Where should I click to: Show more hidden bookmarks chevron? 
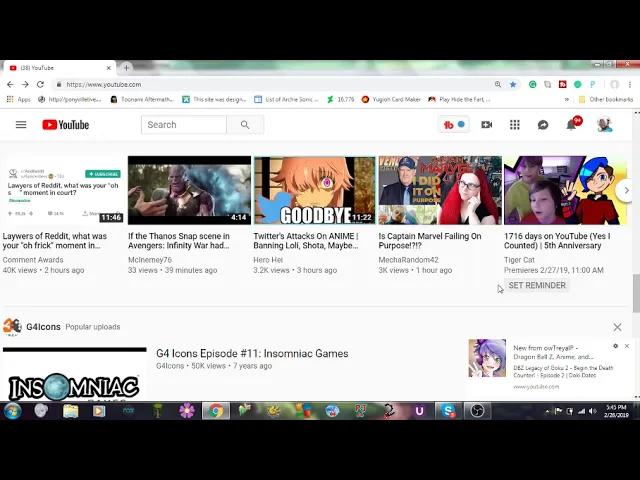click(567, 99)
